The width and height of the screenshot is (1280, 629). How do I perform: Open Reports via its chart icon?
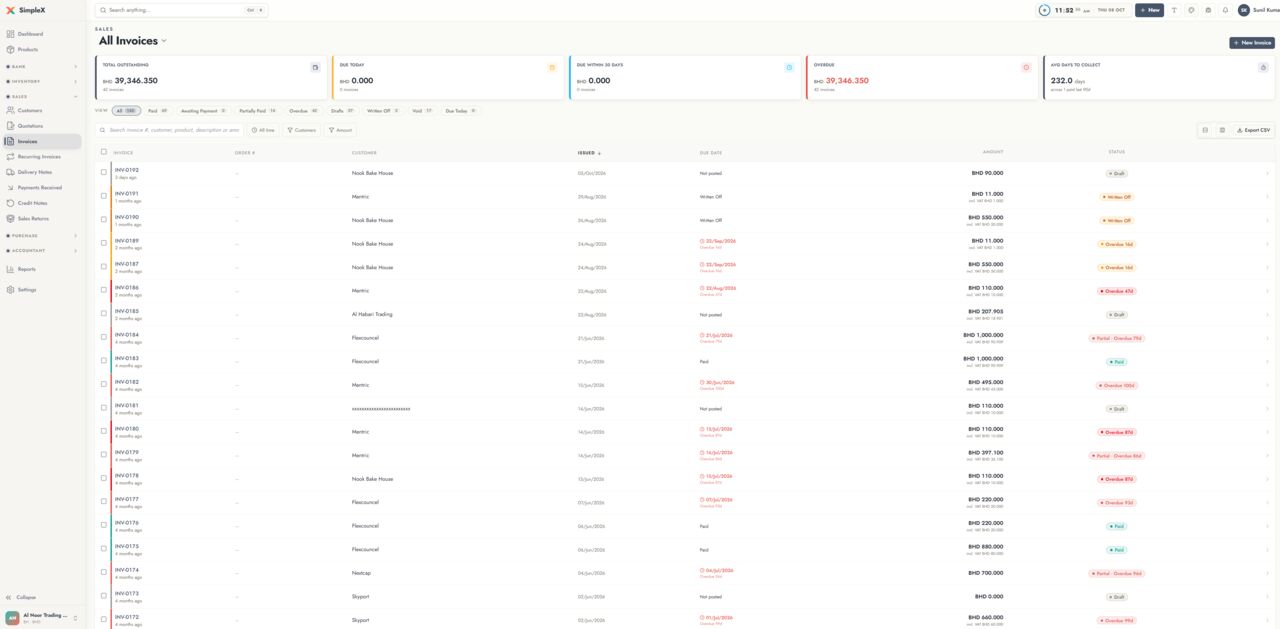point(11,269)
